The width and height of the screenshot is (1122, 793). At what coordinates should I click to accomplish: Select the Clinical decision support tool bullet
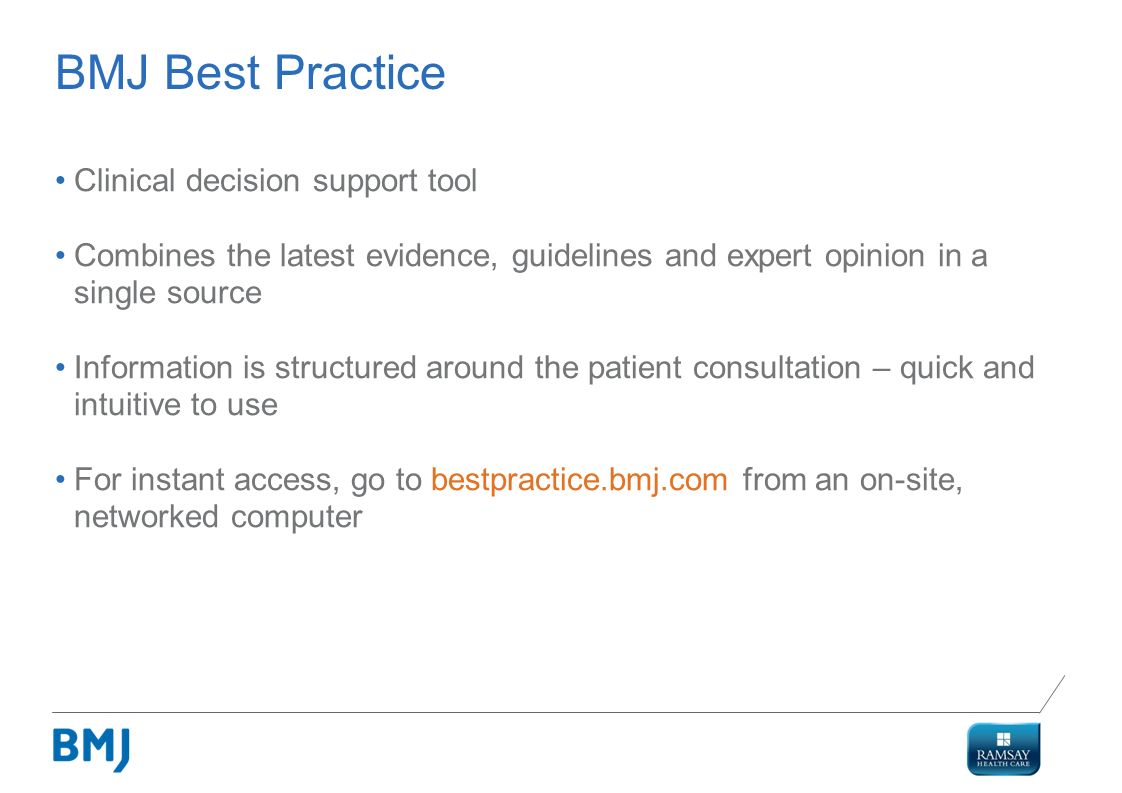point(275,182)
